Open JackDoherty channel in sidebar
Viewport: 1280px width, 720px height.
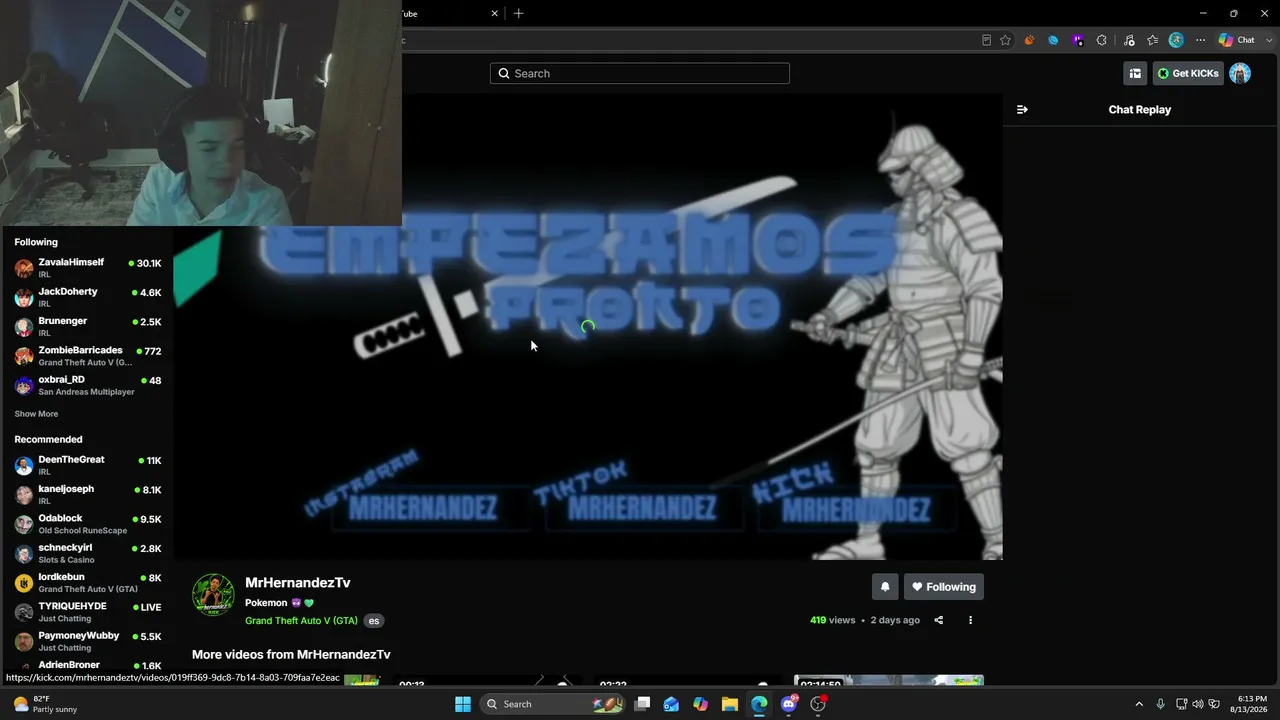tap(88, 297)
